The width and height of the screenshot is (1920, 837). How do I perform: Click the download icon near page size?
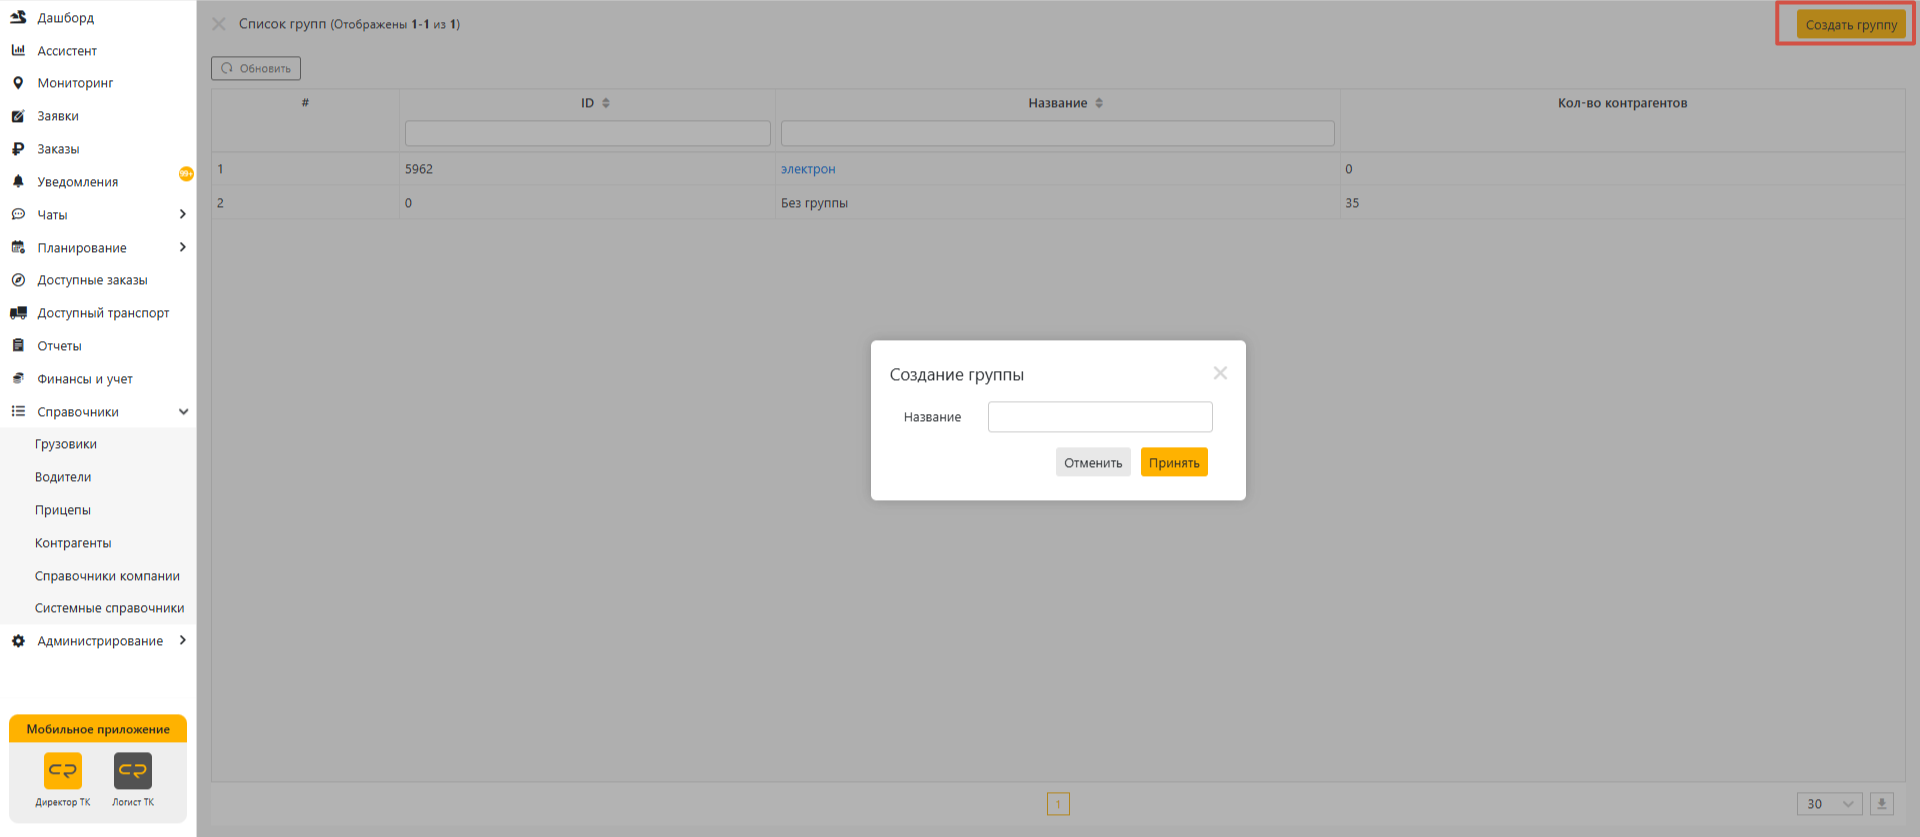pos(1881,804)
